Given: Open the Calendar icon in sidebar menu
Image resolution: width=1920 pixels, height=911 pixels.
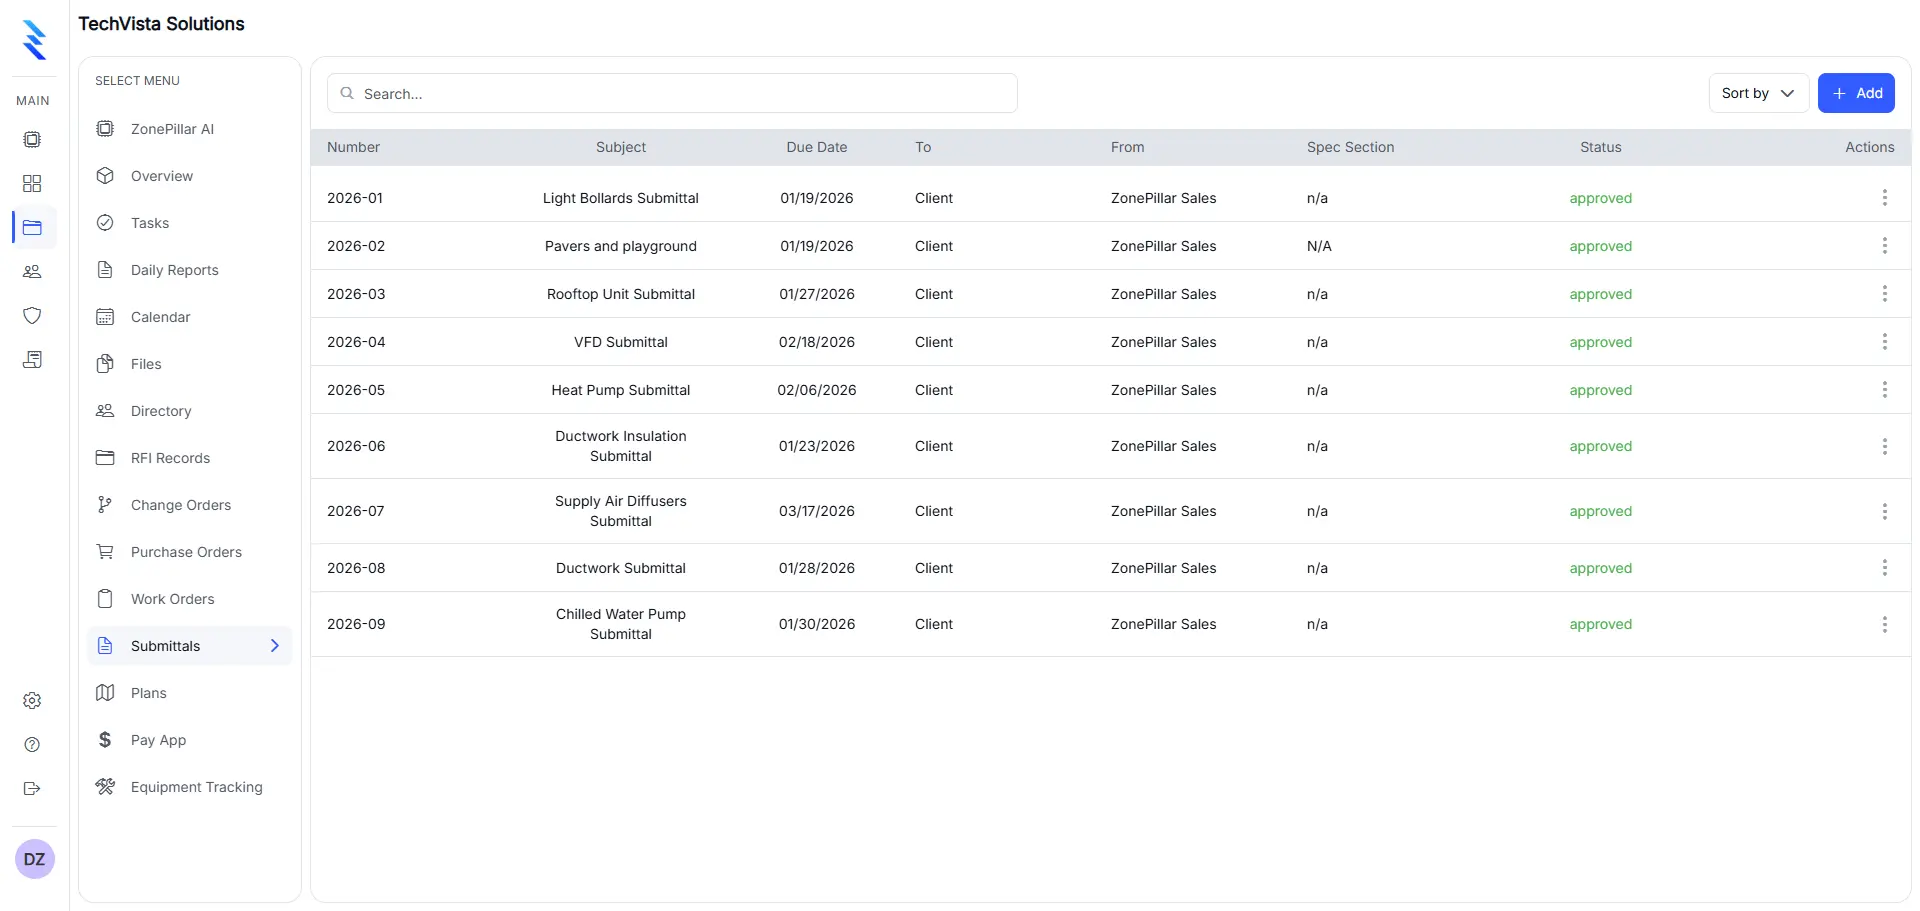Looking at the screenshot, I should (105, 316).
